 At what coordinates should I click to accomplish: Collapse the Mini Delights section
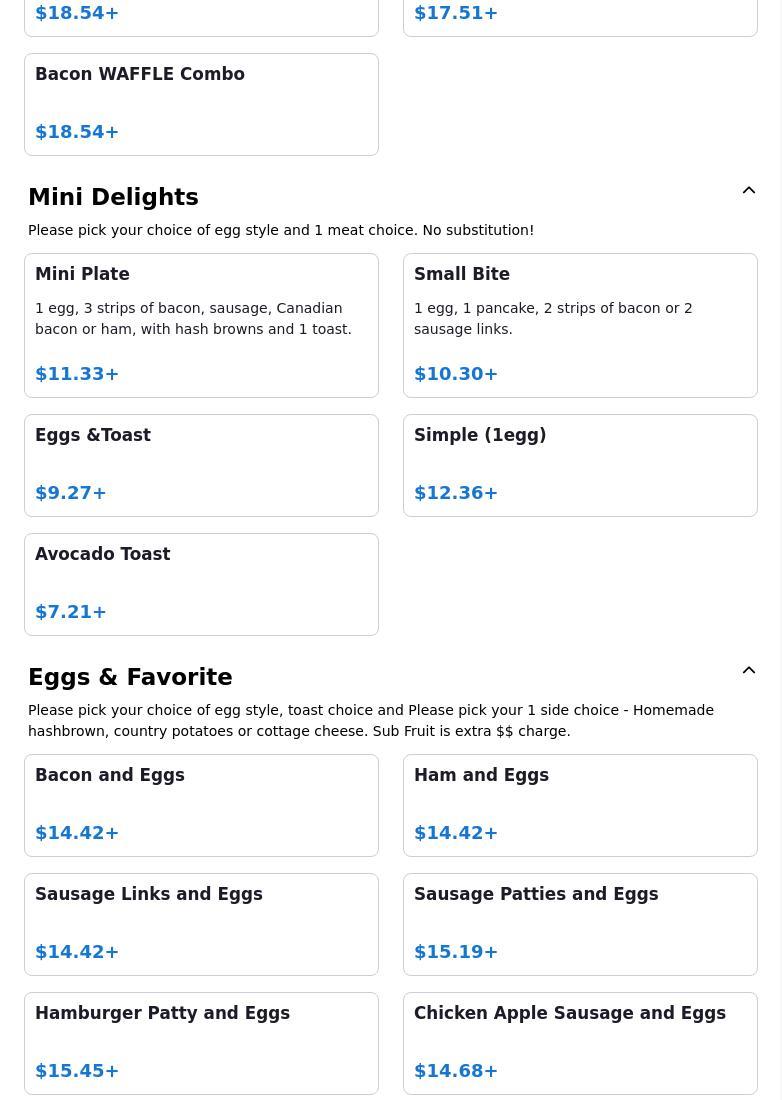coord(749,191)
